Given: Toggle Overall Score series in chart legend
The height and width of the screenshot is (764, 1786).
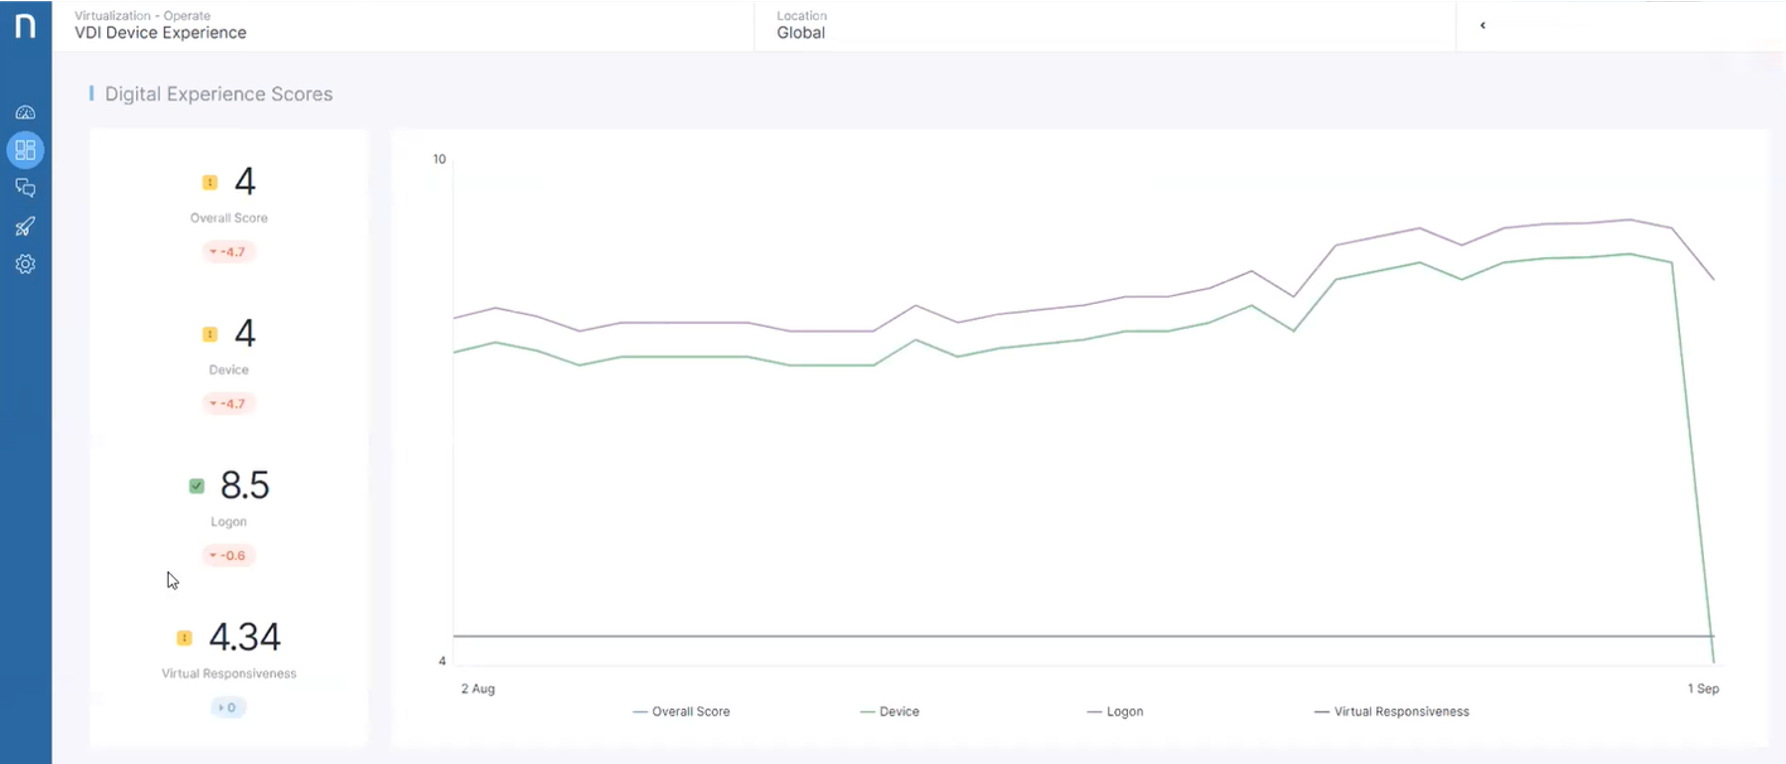Looking at the screenshot, I should click(682, 712).
